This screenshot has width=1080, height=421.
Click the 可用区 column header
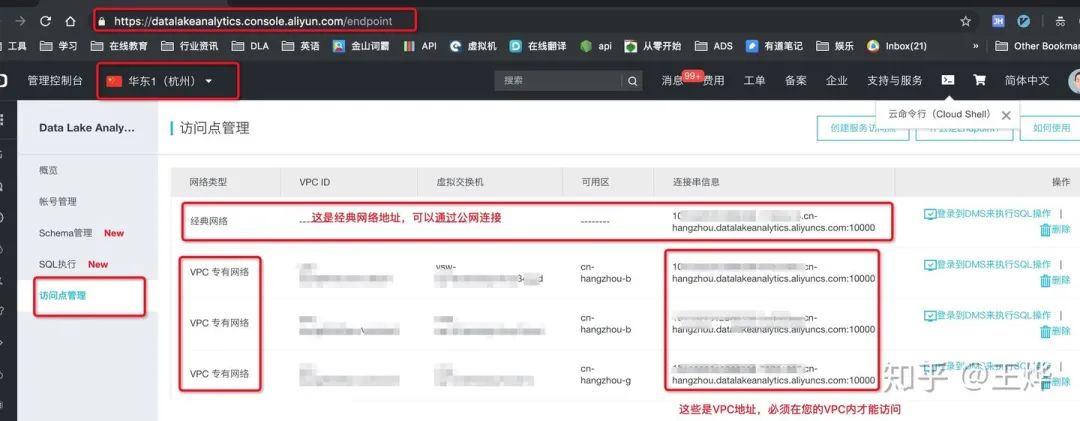pyautogui.click(x=595, y=183)
